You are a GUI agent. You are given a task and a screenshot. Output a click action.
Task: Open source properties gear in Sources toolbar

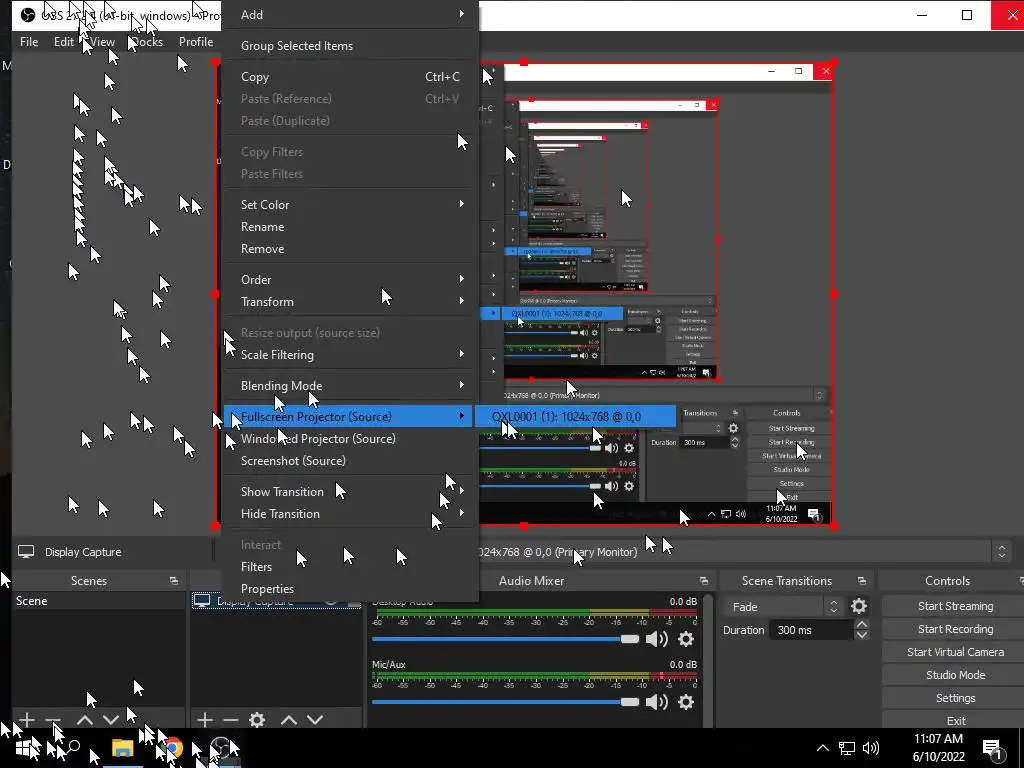(x=257, y=720)
